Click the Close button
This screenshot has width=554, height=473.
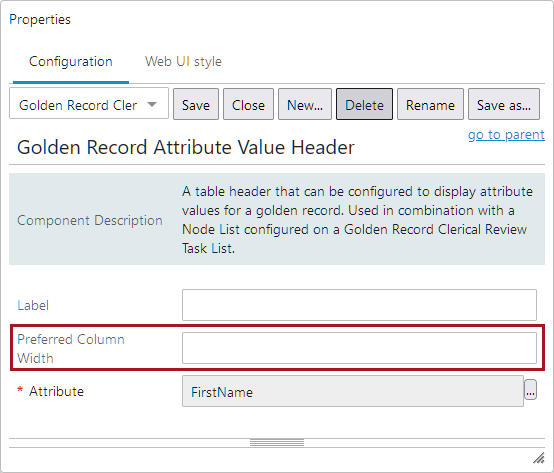coord(248,104)
